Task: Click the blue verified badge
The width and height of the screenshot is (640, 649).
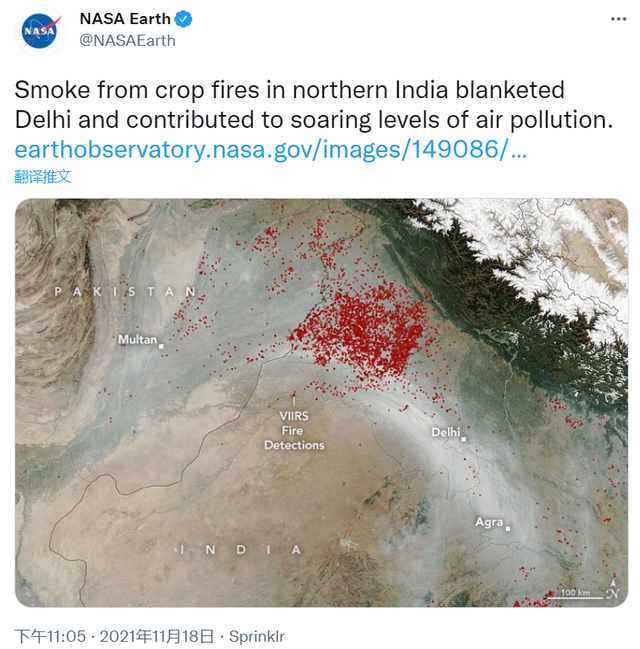Action: point(183,19)
